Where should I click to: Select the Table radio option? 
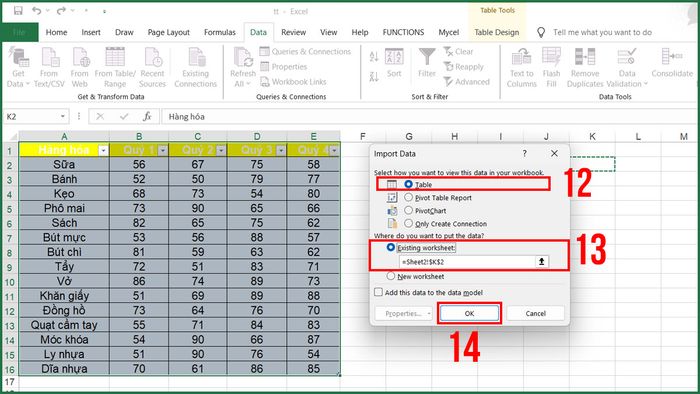[408, 184]
